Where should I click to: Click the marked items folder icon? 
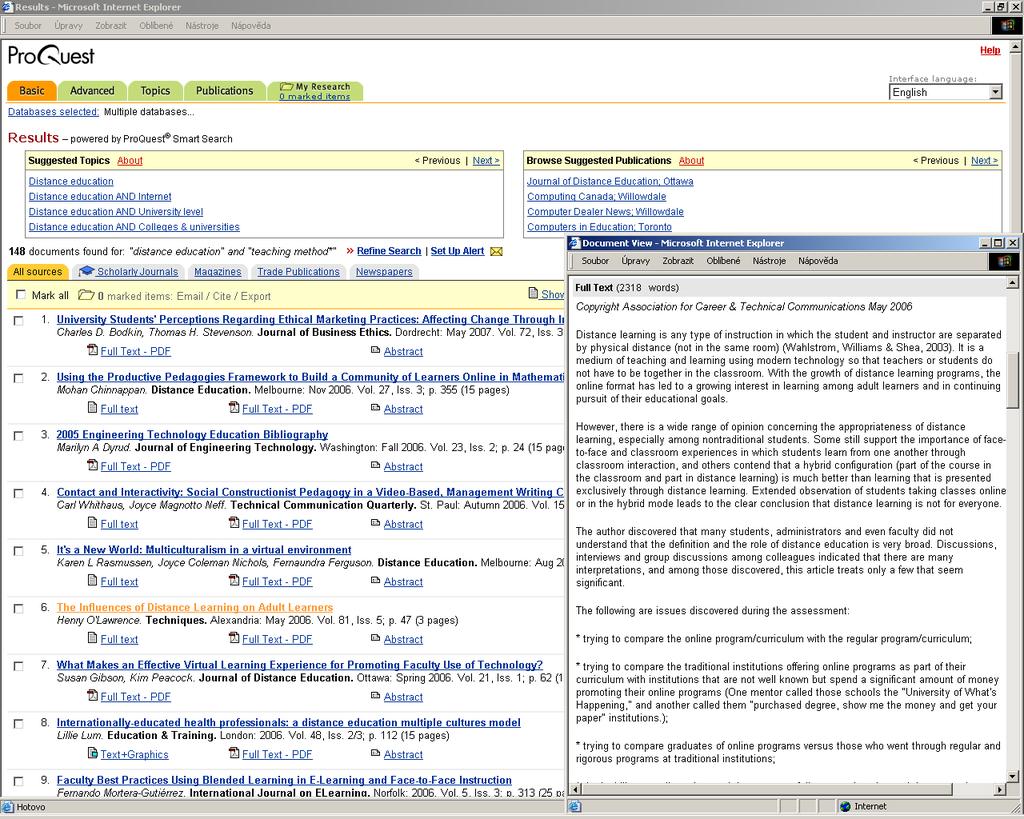(x=86, y=295)
